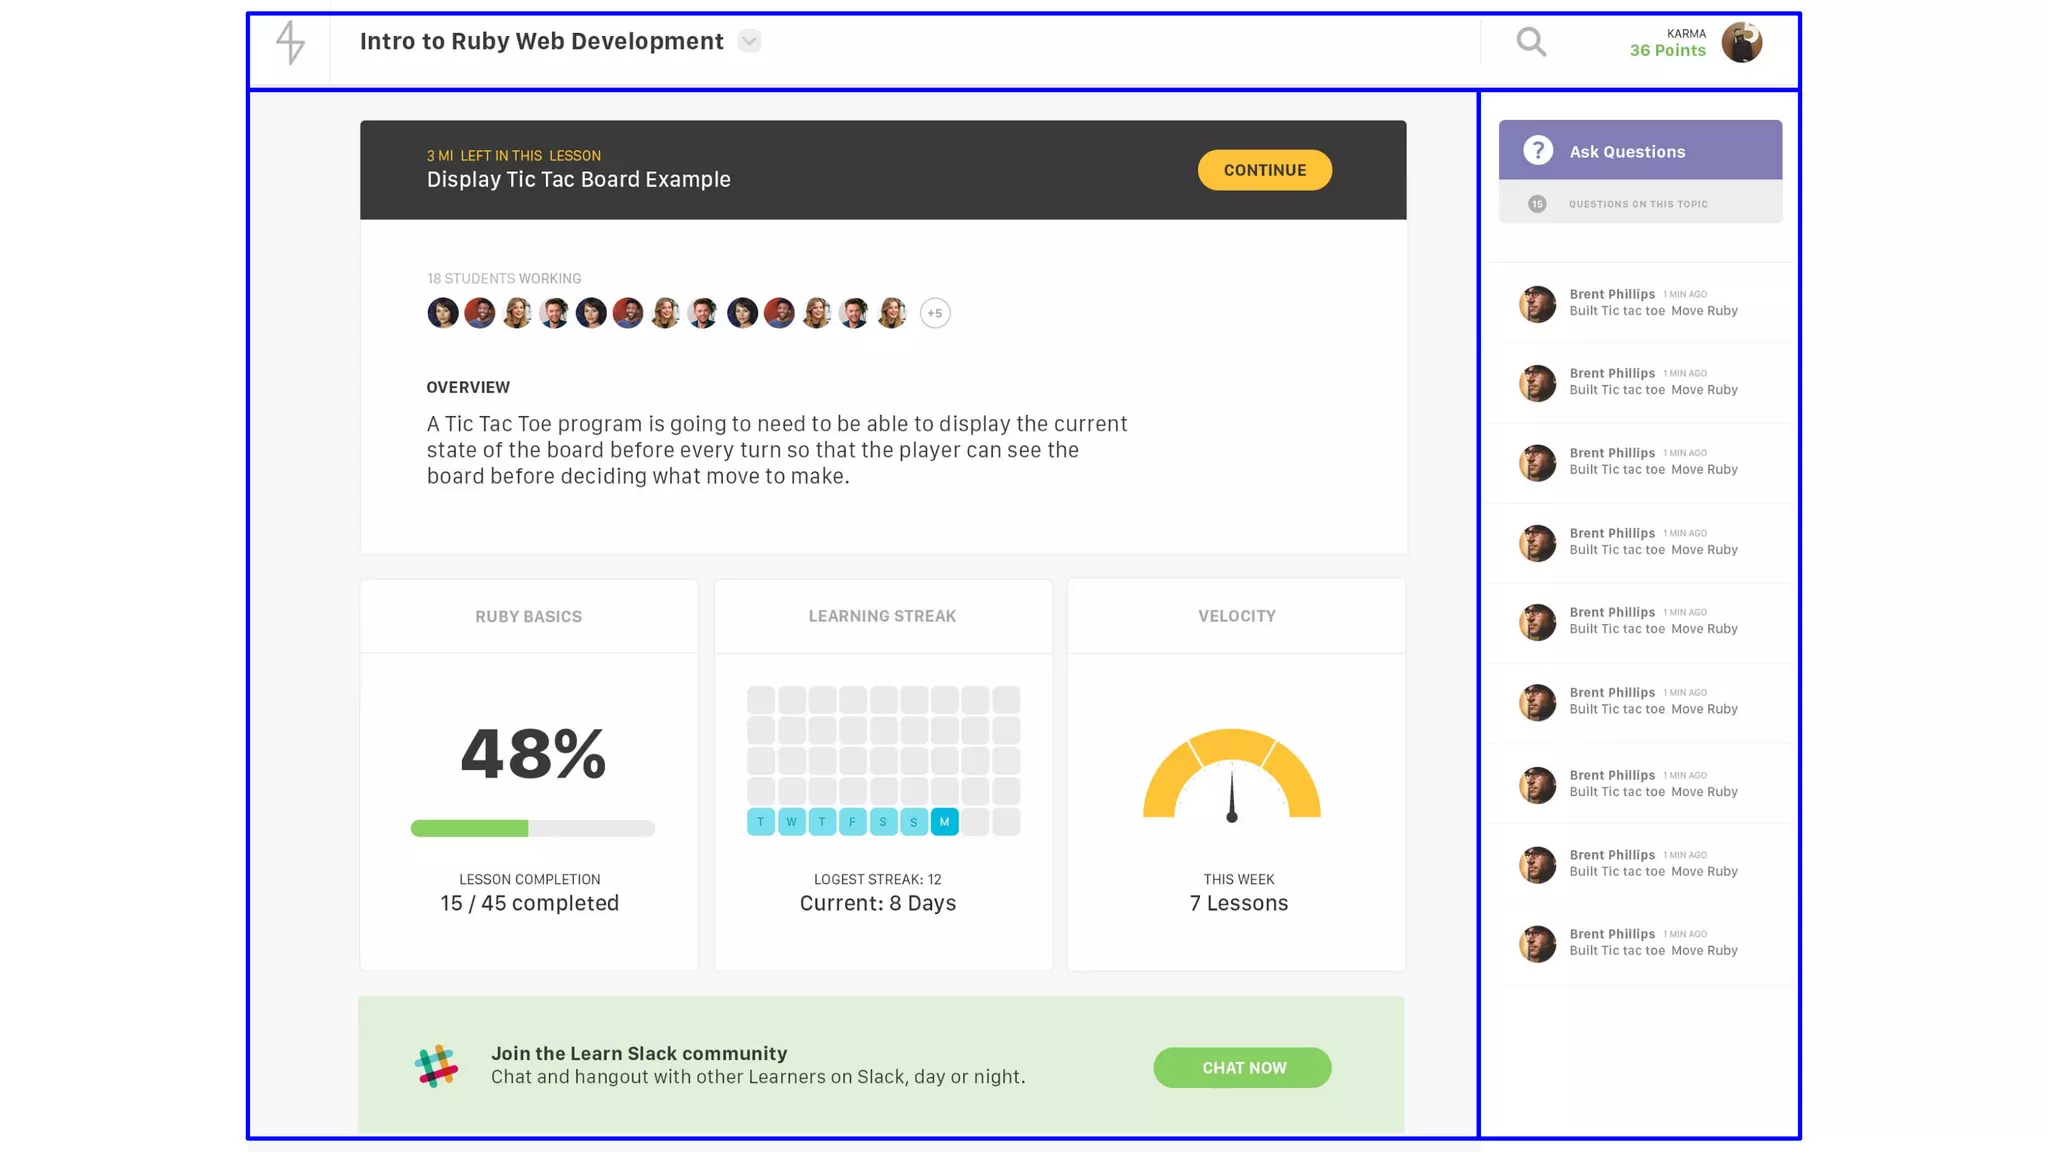Click the lesson completion progress bar

(x=532, y=828)
